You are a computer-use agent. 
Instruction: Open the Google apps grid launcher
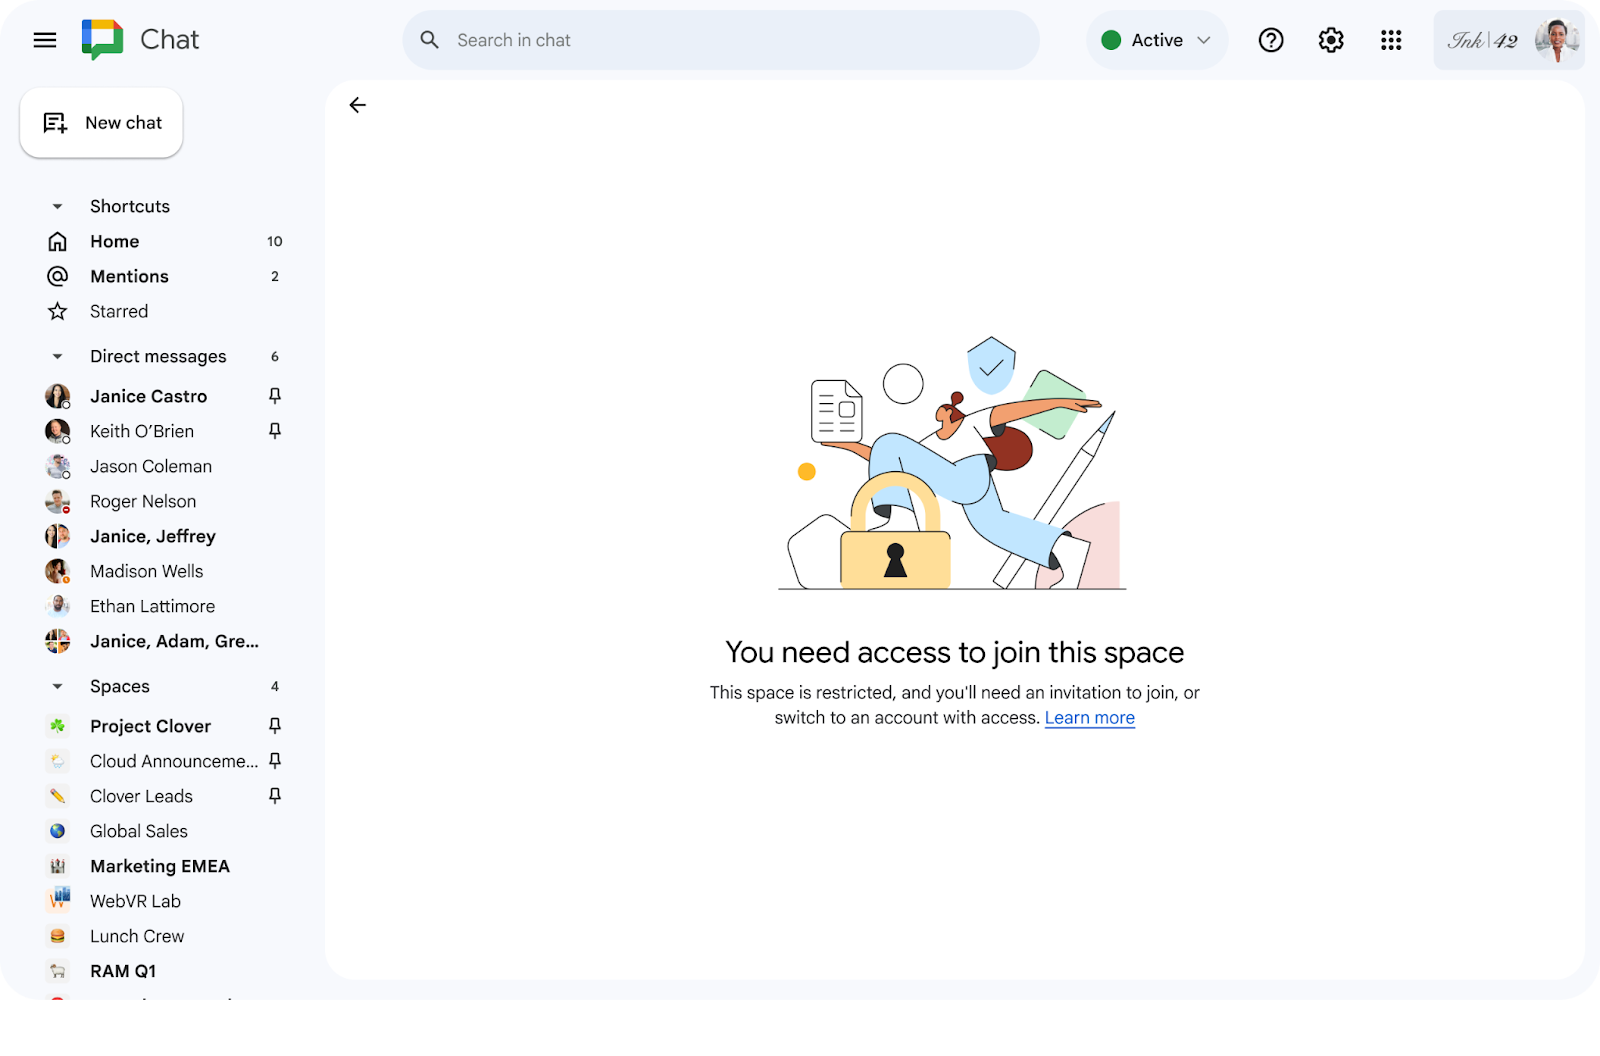click(x=1390, y=40)
